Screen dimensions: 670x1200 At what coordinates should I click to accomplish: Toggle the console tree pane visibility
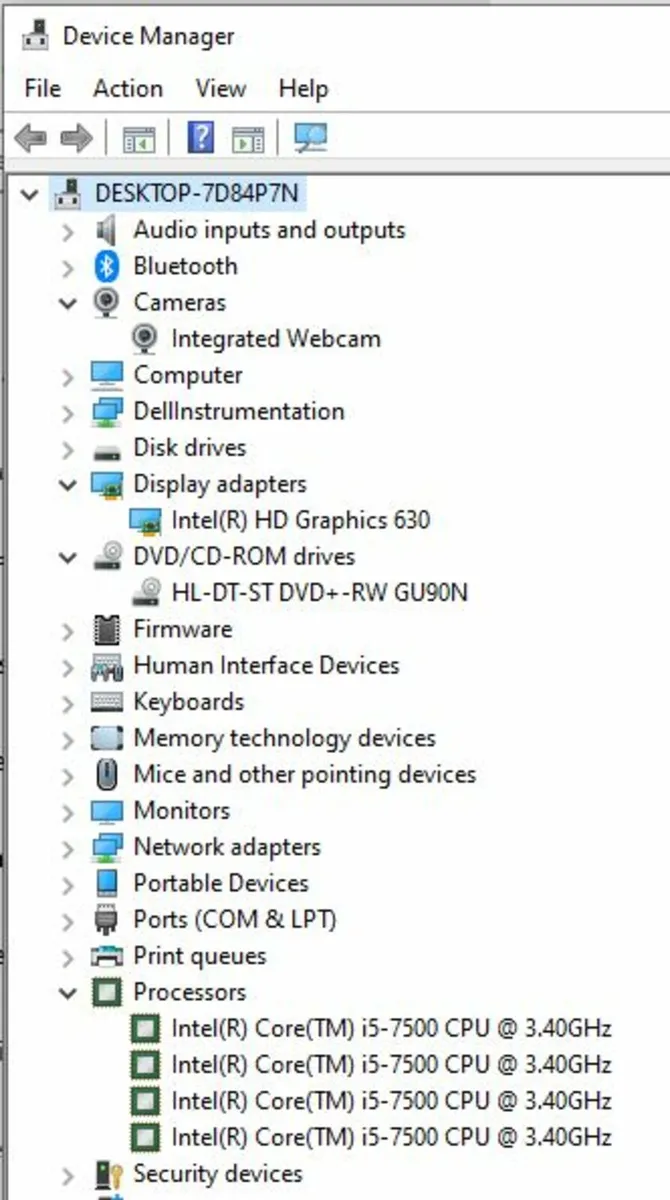coord(141,137)
